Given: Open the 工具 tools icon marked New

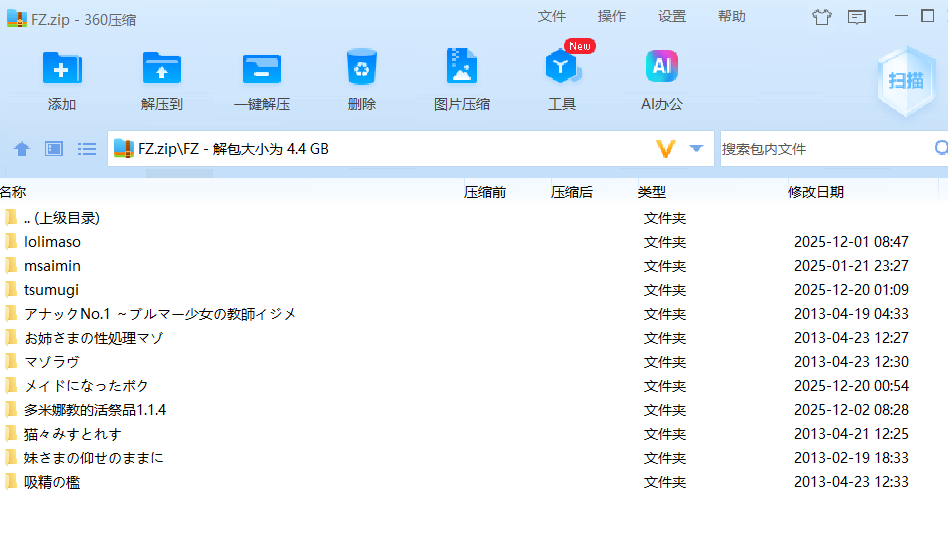Looking at the screenshot, I should coord(561,69).
